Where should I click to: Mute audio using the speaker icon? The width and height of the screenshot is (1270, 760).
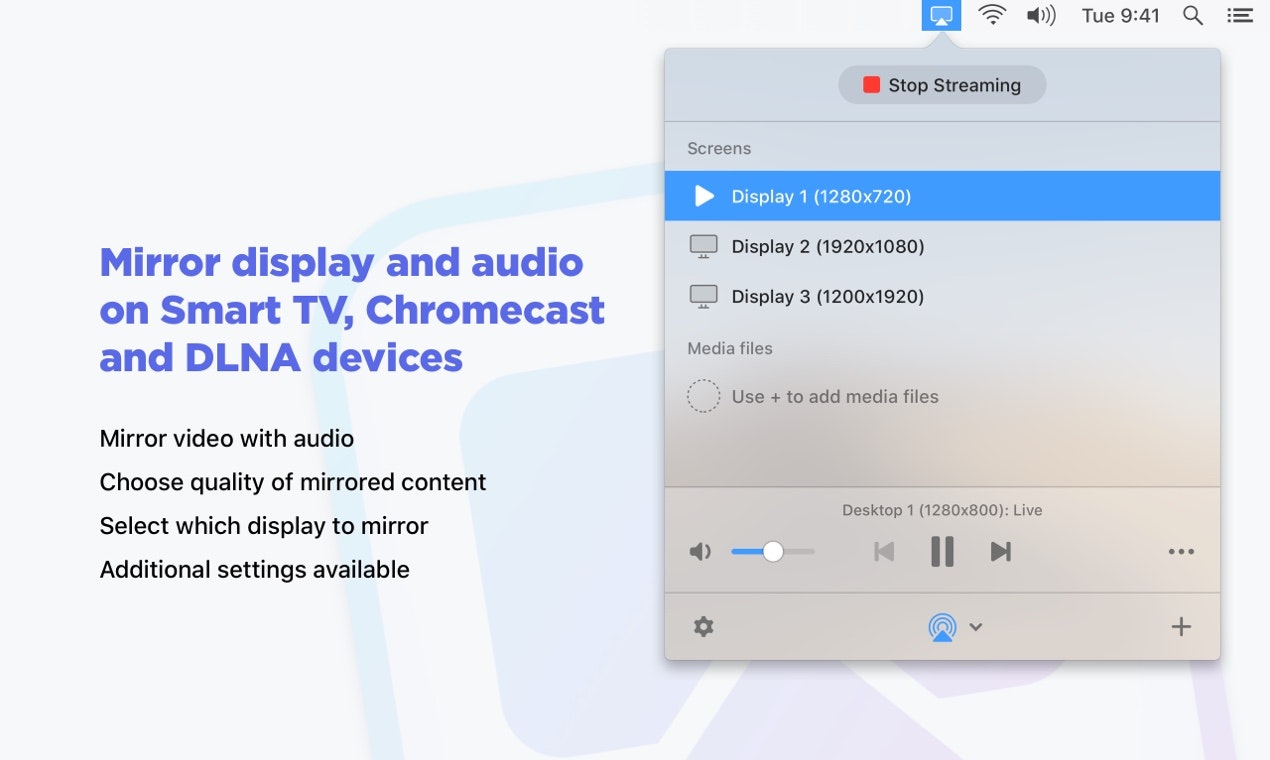701,551
